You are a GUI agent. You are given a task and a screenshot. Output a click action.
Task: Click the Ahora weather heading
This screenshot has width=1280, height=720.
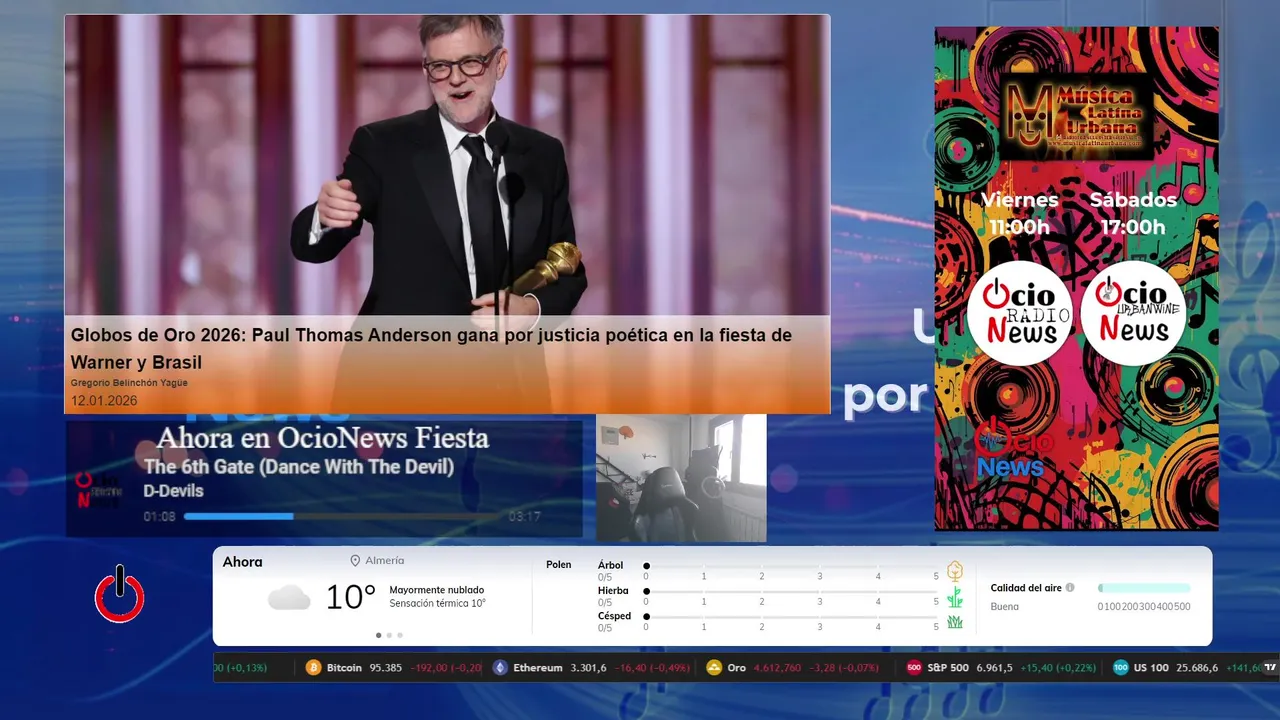[x=242, y=562]
